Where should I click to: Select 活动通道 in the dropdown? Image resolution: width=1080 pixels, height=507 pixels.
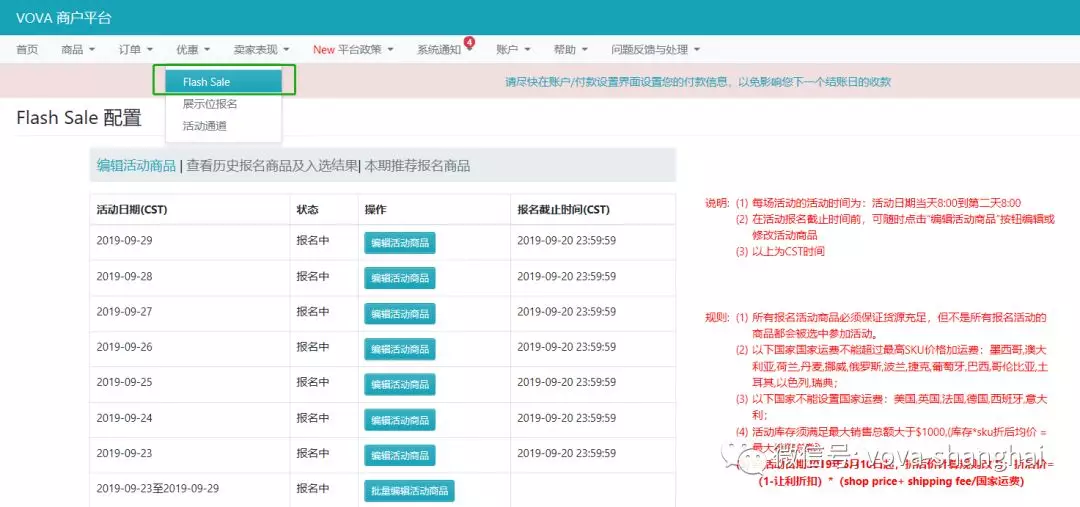[x=205, y=126]
